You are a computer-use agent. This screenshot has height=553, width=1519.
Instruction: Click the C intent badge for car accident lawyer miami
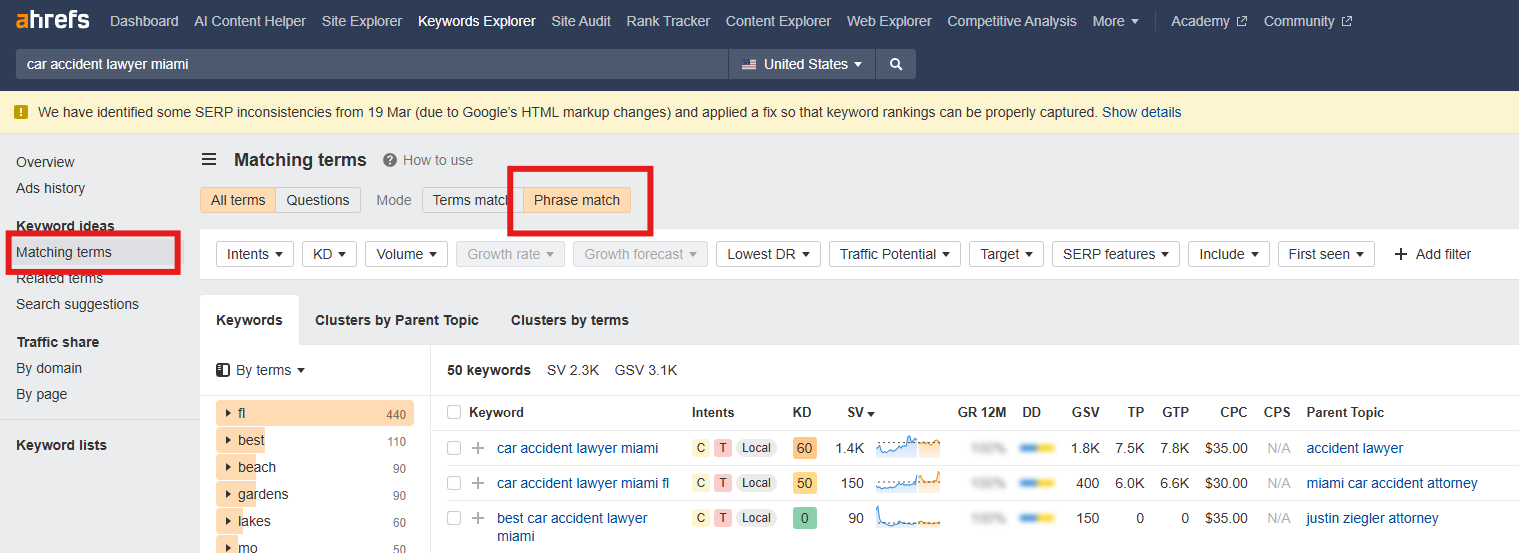pos(701,448)
